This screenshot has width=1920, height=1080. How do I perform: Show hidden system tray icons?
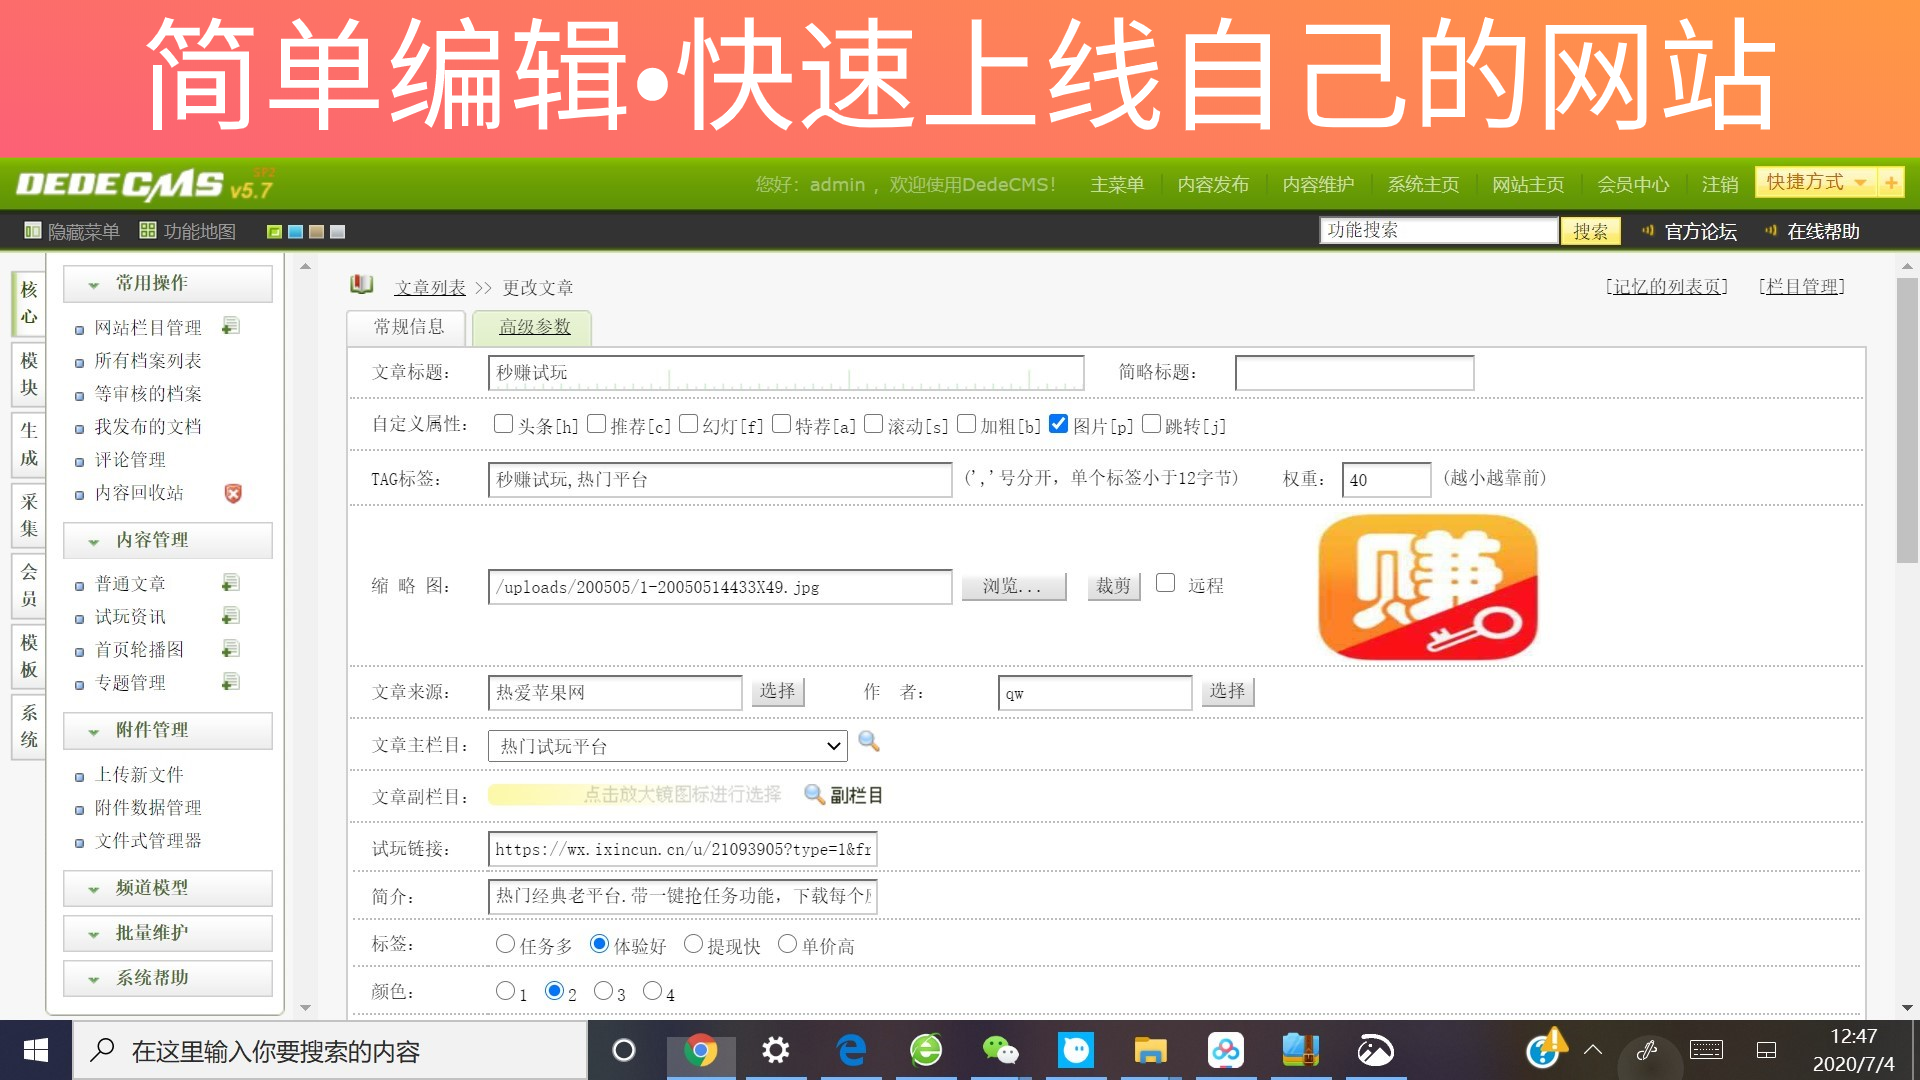pos(1593,1050)
